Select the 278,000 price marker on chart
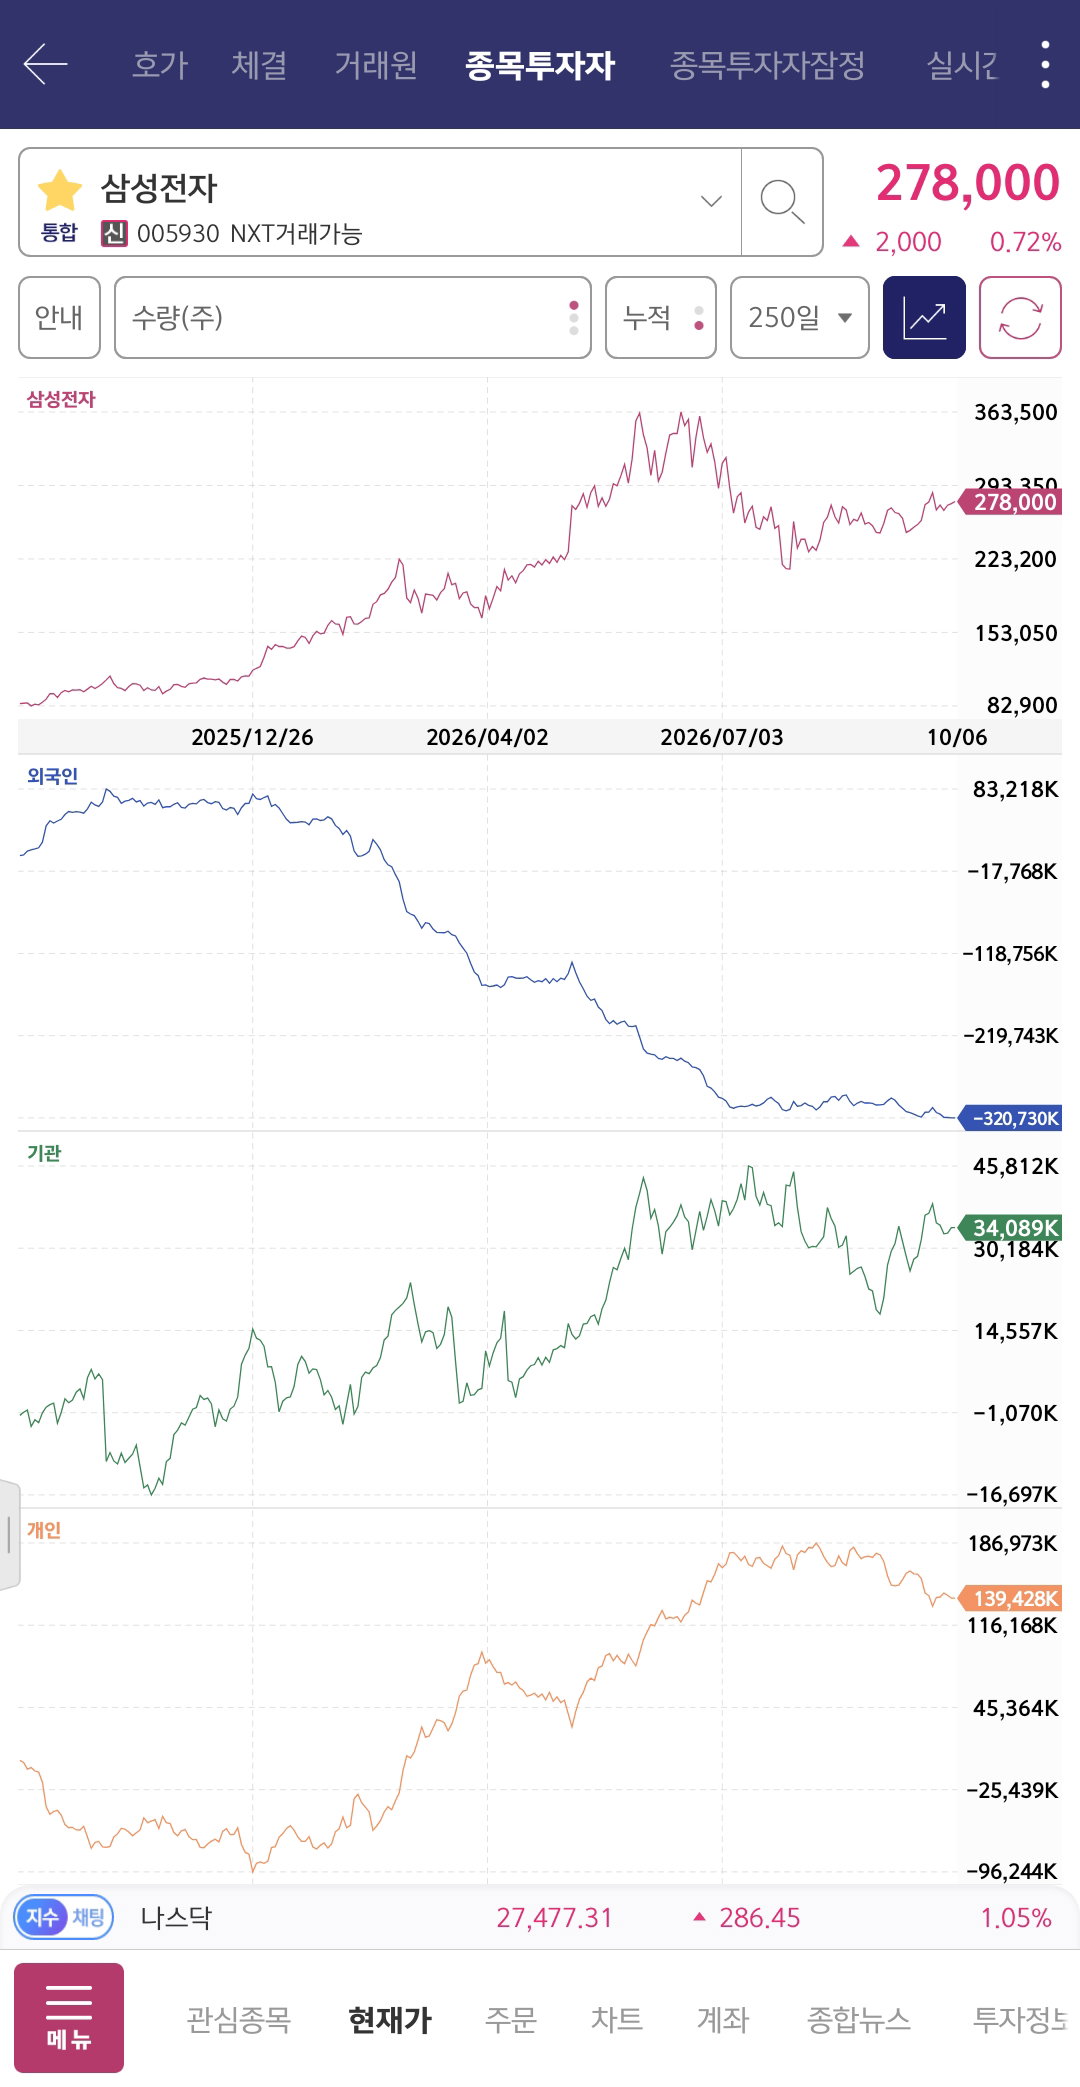Image resolution: width=1080 pixels, height=2087 pixels. tap(1012, 502)
